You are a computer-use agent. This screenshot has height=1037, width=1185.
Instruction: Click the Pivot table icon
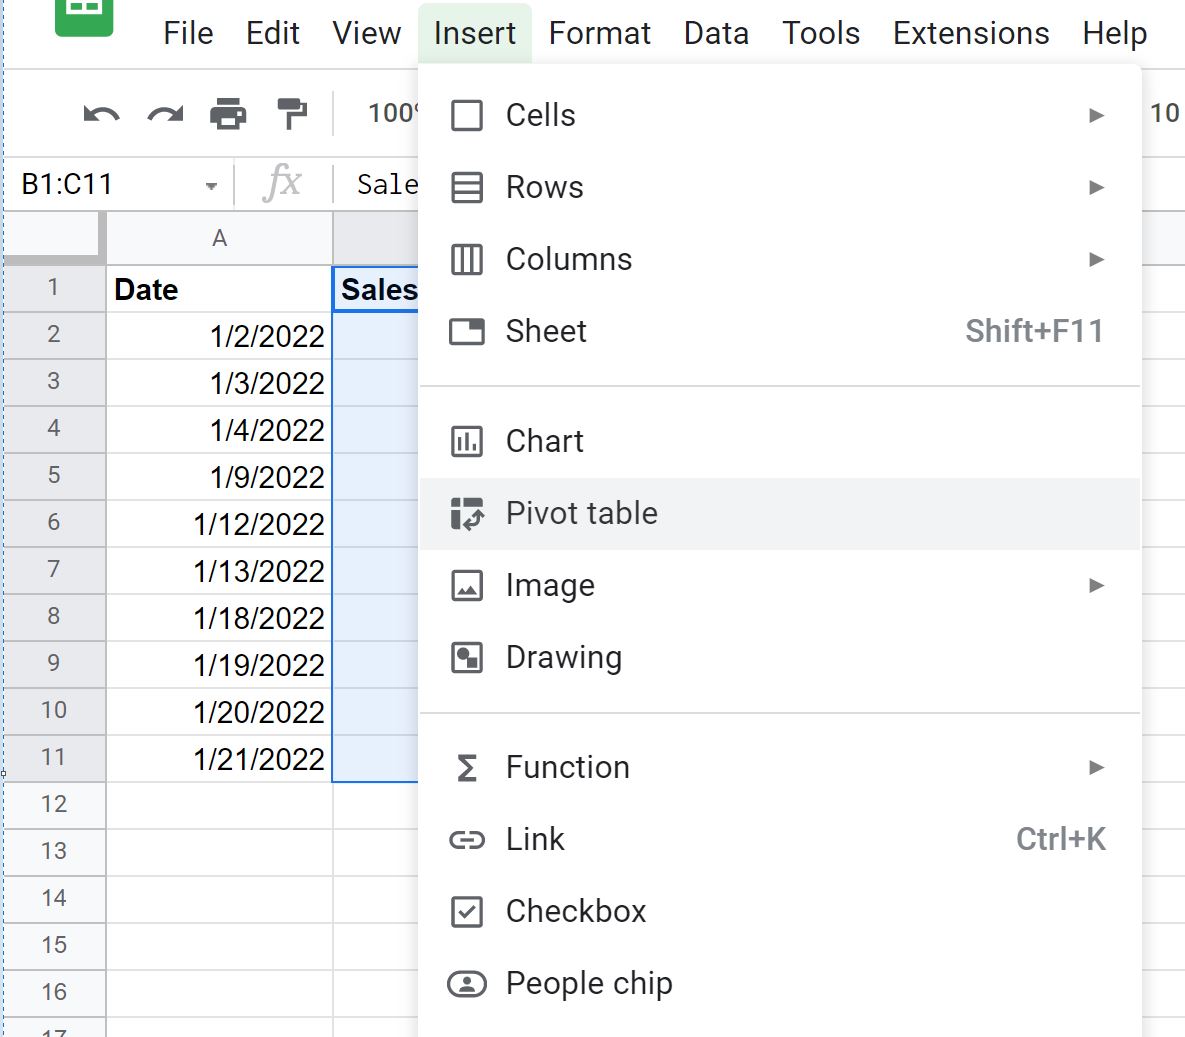(x=466, y=514)
